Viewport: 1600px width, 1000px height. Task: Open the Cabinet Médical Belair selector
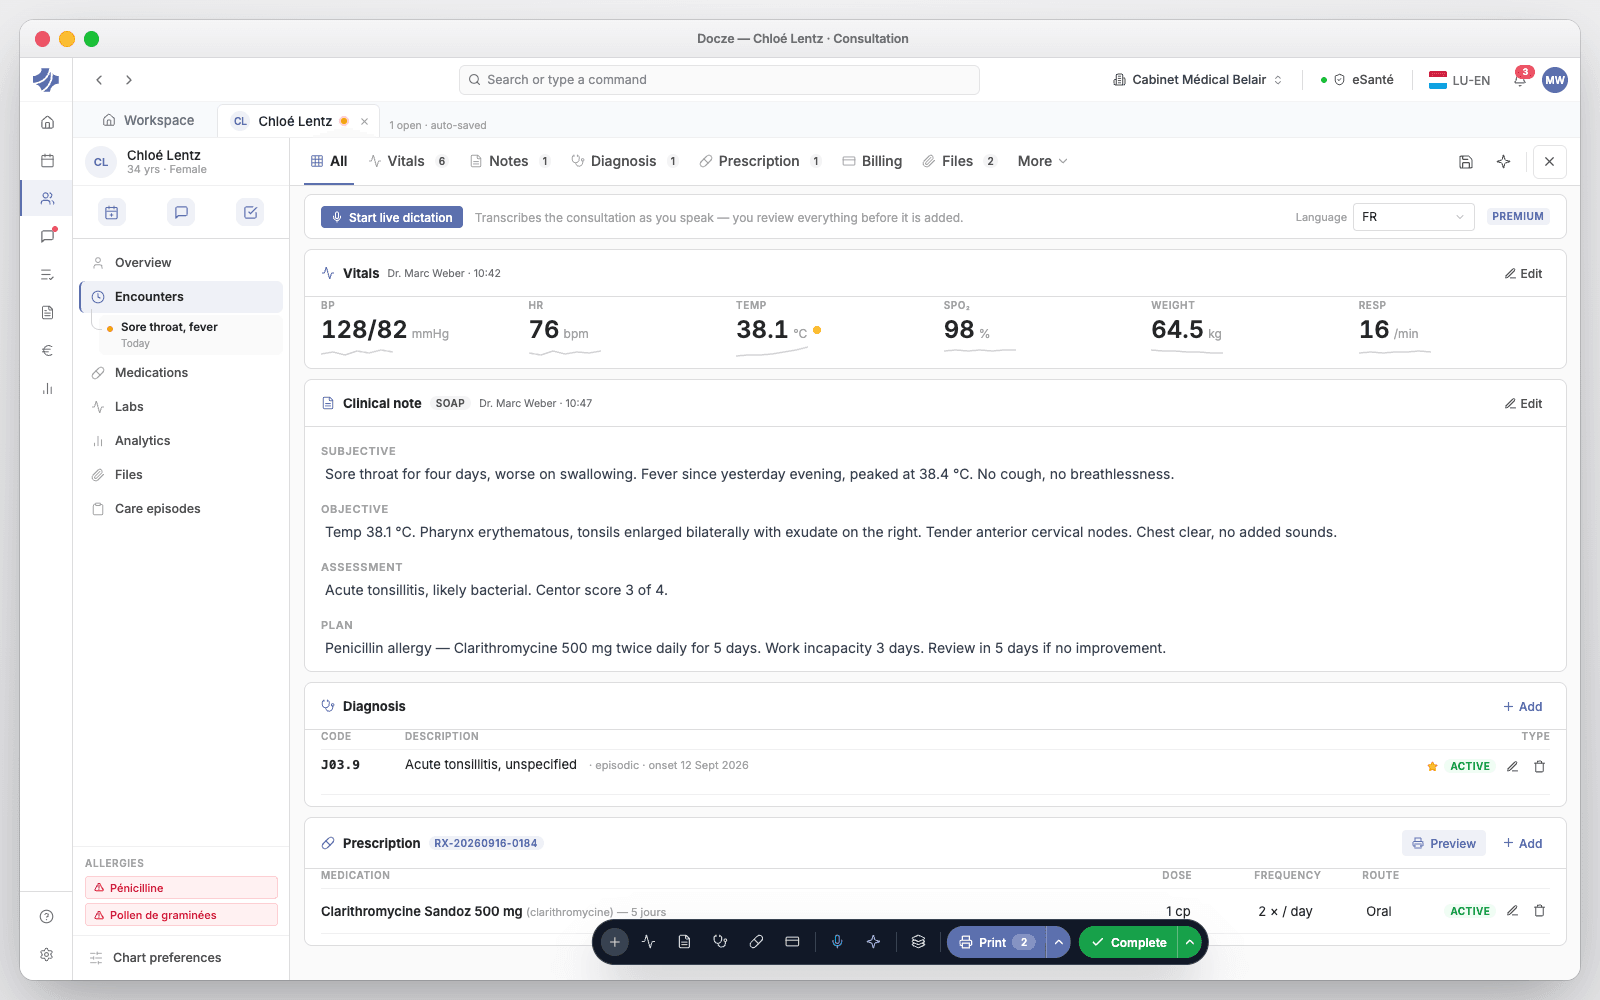[1197, 80]
